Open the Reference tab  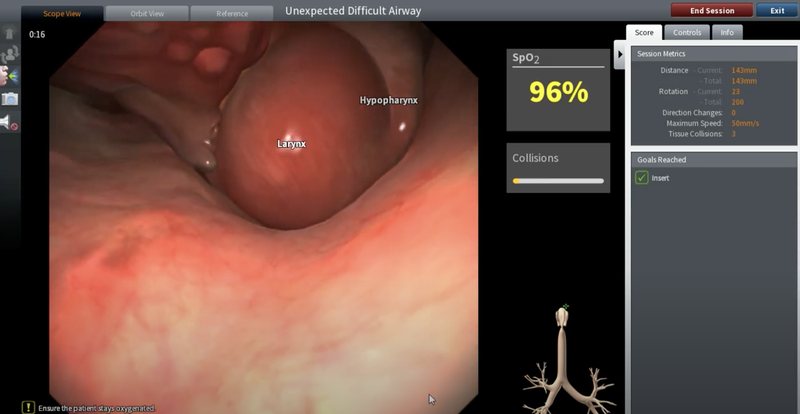pyautogui.click(x=232, y=14)
